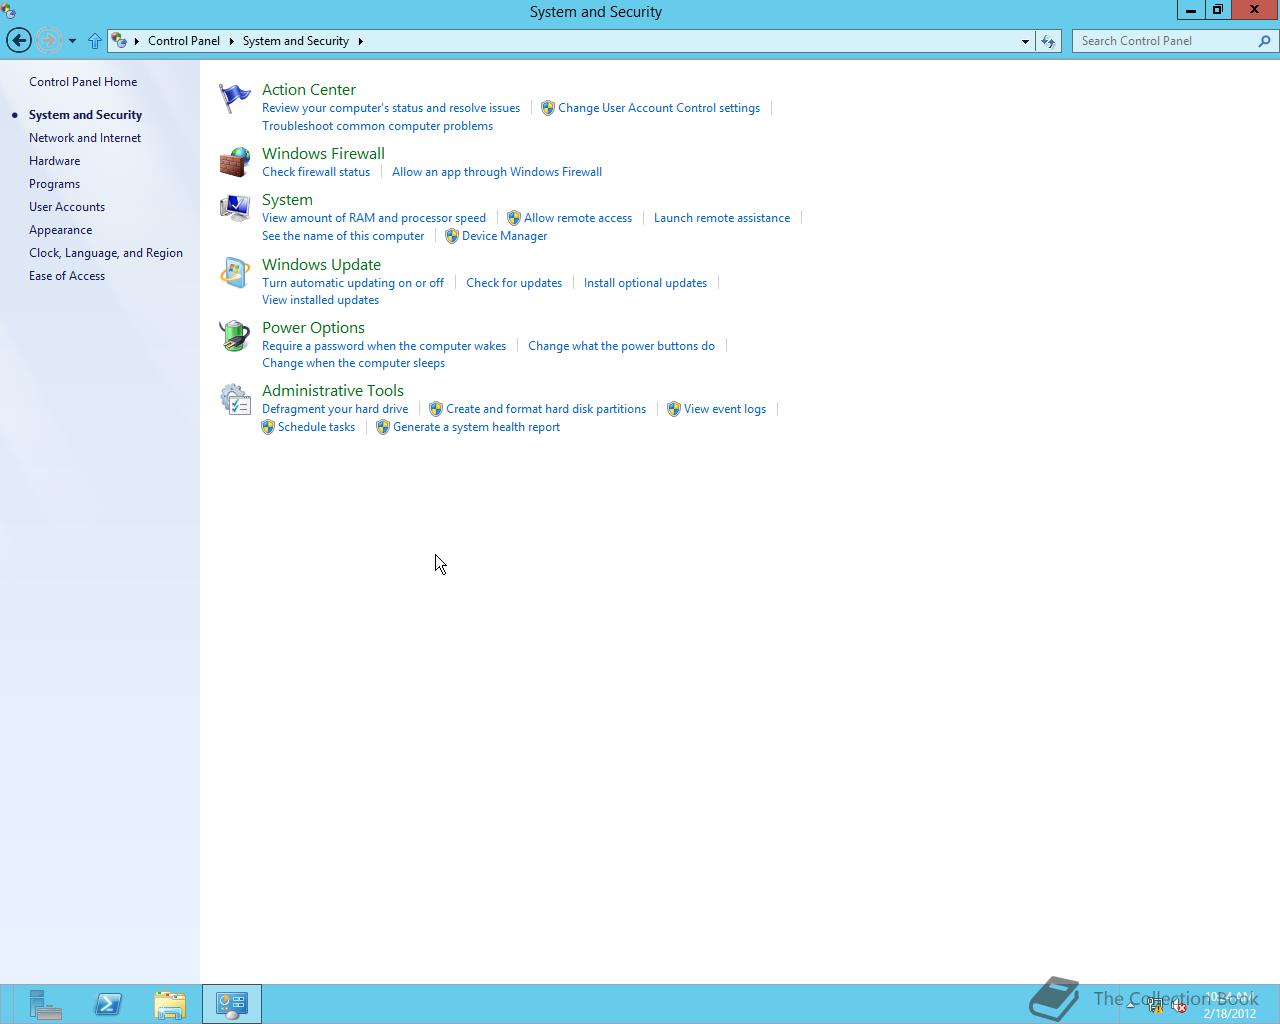
Task: Create and format hard disk partitions
Action: click(x=546, y=409)
